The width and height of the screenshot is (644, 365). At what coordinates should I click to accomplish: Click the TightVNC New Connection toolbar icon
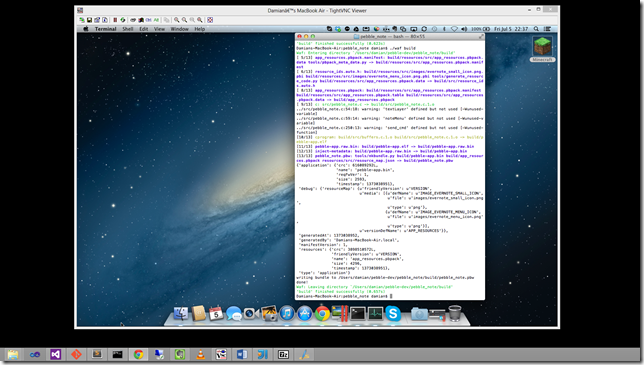[82, 20]
